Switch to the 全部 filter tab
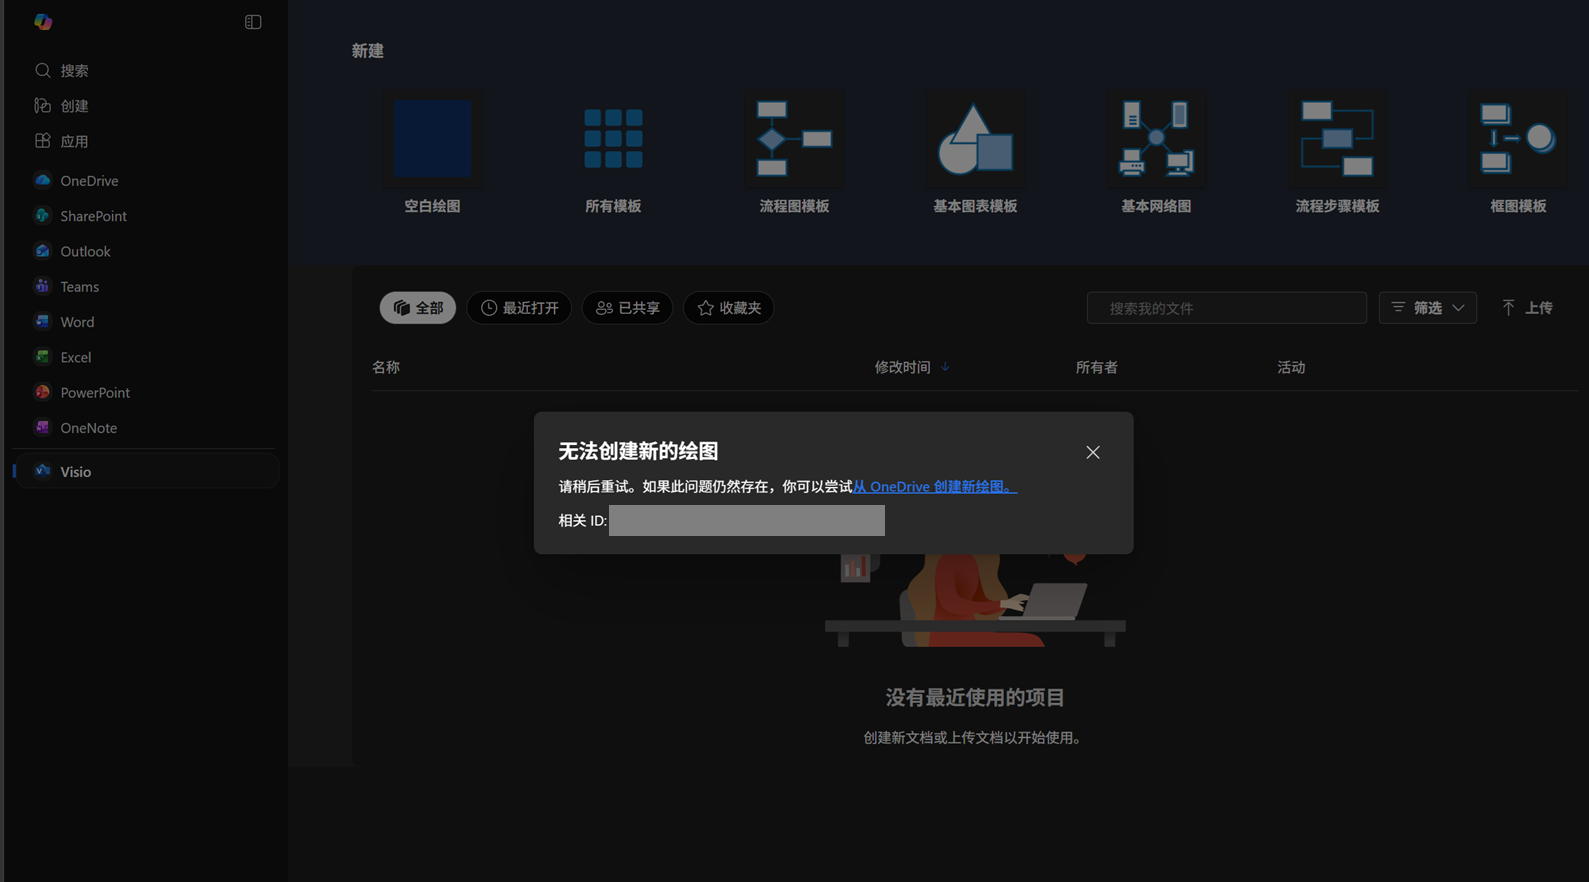 point(417,308)
